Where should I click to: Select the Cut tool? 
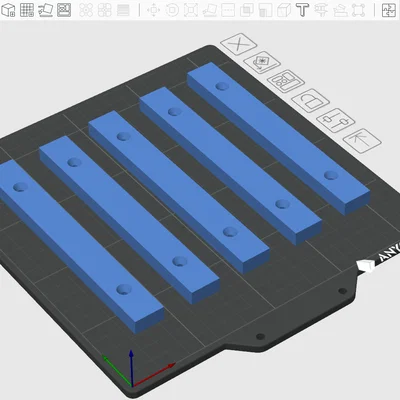(228, 10)
